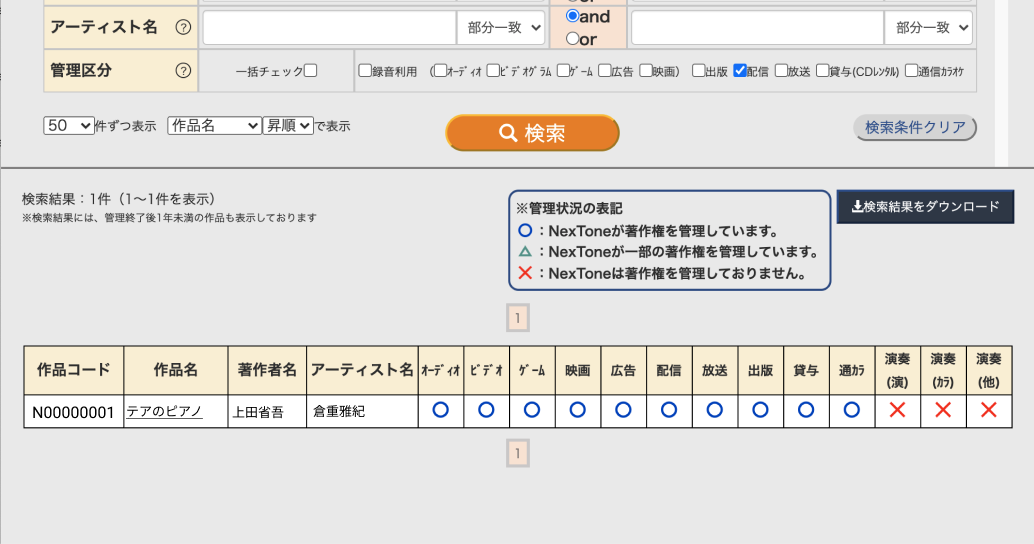This screenshot has width=1034, height=544.
Task: Click the left アーティスト名 text field
Action: coord(329,28)
